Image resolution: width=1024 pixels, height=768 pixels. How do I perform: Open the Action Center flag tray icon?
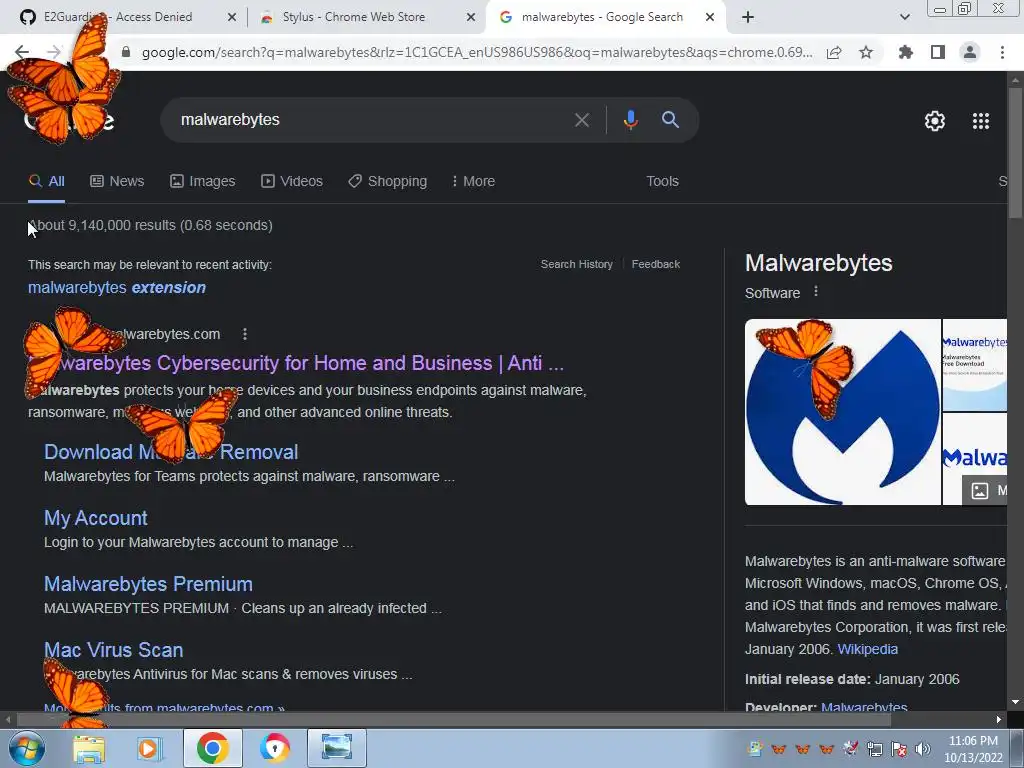pyautogui.click(x=899, y=749)
